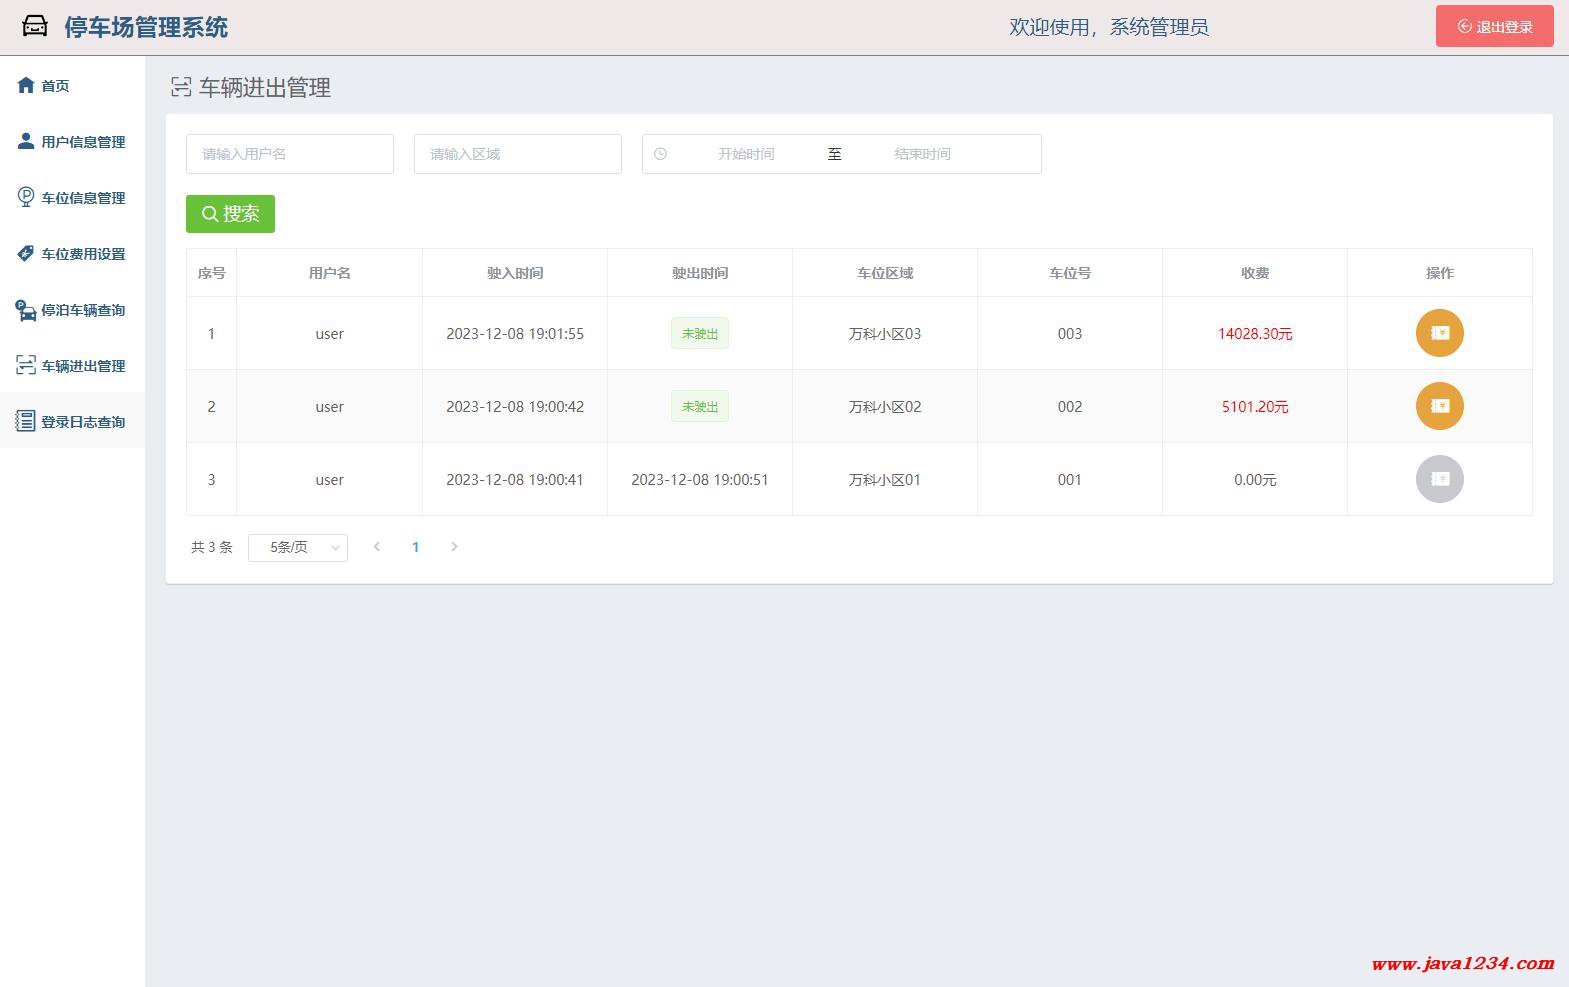Viewport: 1569px width, 987px height.
Task: Click the 结束时间 end date field
Action: coord(922,154)
